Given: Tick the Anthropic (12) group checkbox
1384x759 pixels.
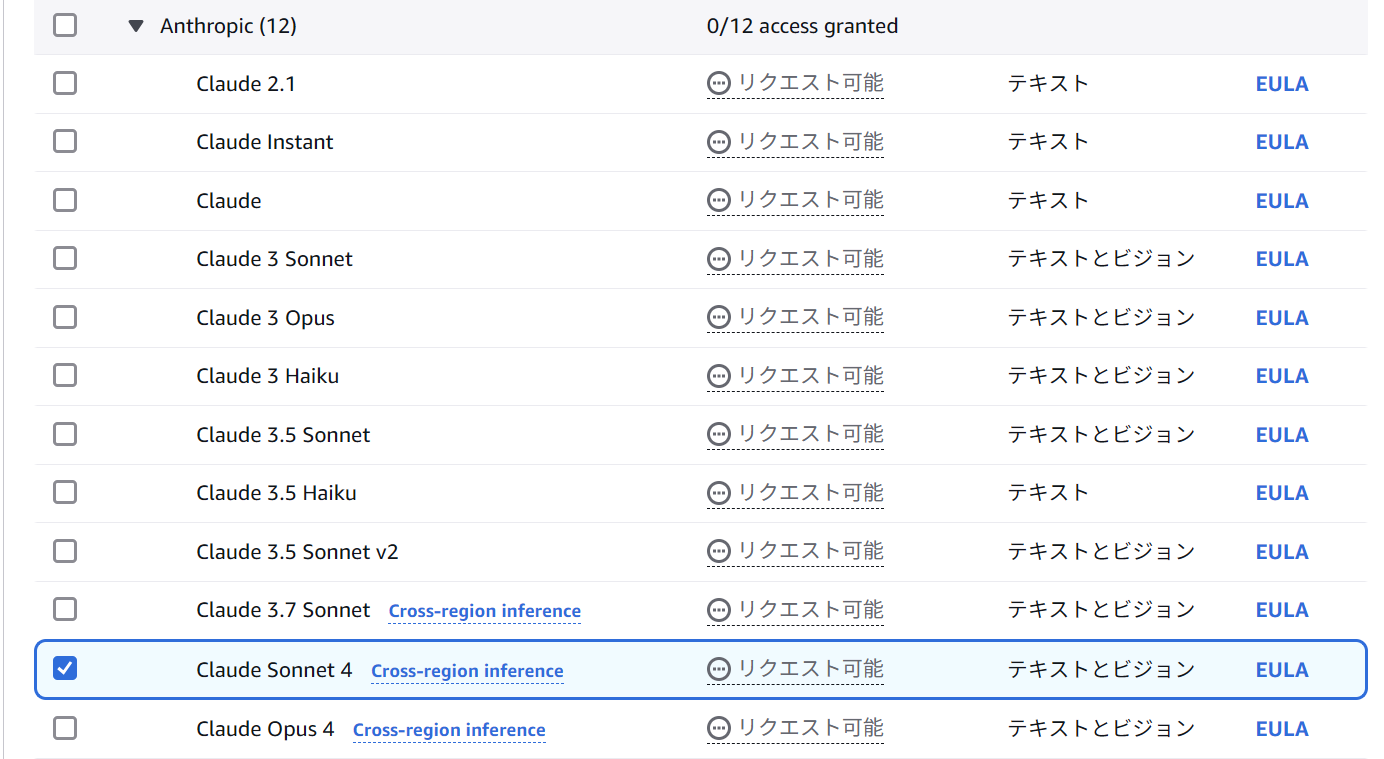Looking at the screenshot, I should point(65,25).
